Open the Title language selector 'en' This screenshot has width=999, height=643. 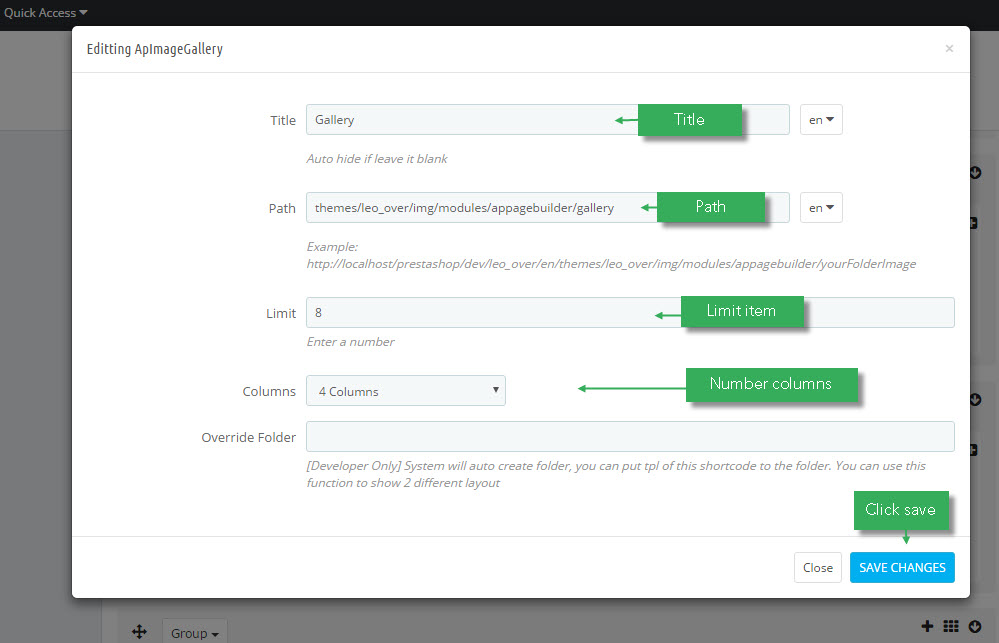(x=821, y=120)
